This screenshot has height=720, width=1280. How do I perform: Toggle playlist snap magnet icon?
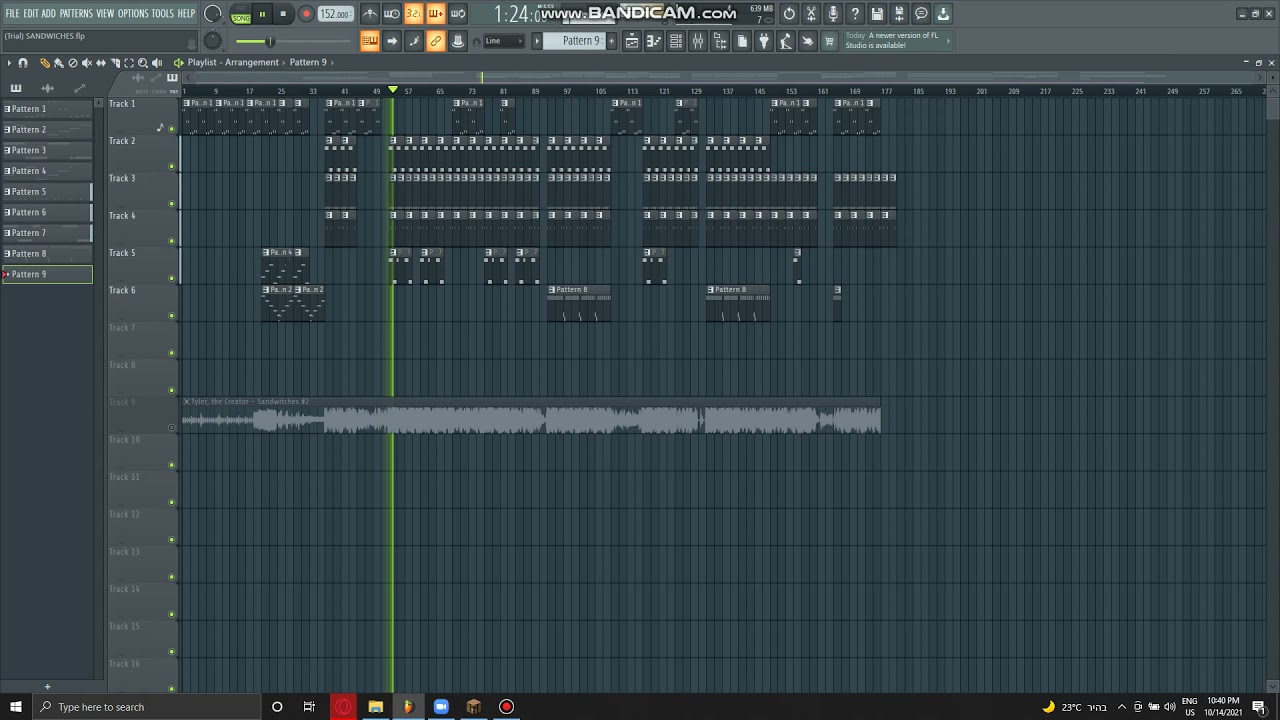click(23, 63)
